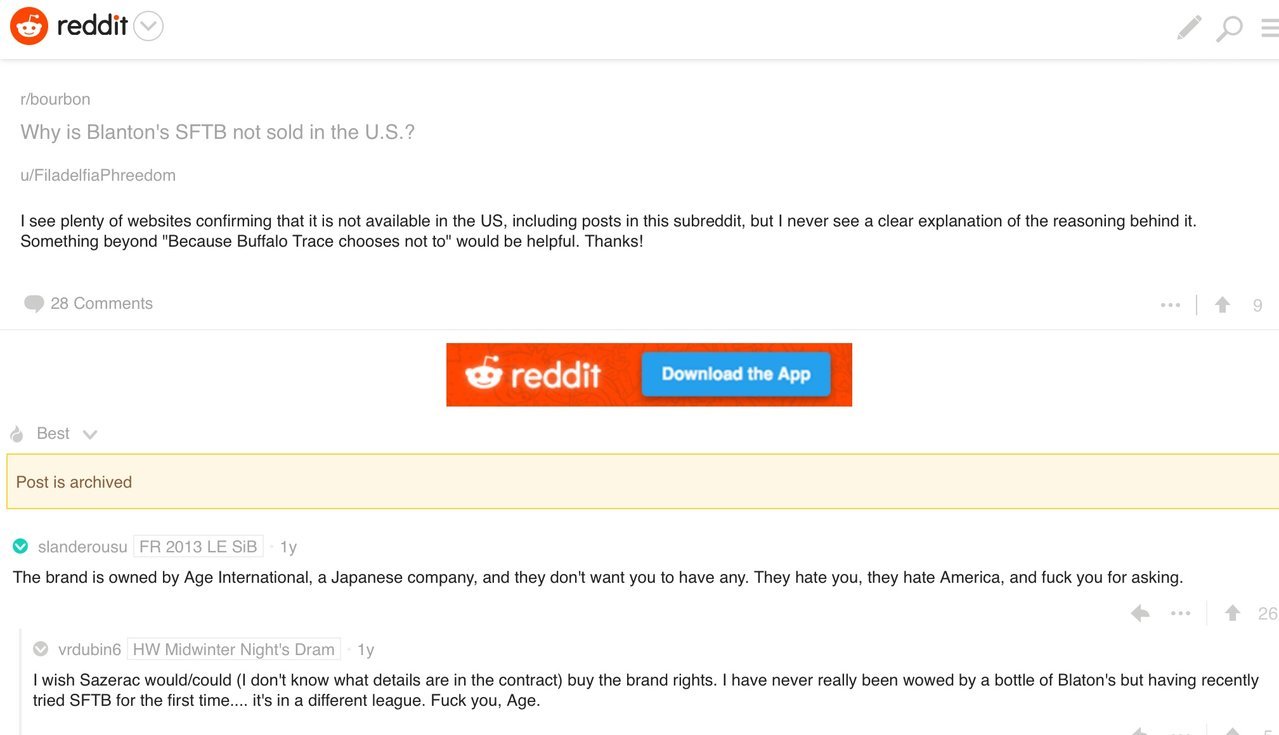
Task: Click the Reddit Snoo logo icon
Action: [x=29, y=26]
